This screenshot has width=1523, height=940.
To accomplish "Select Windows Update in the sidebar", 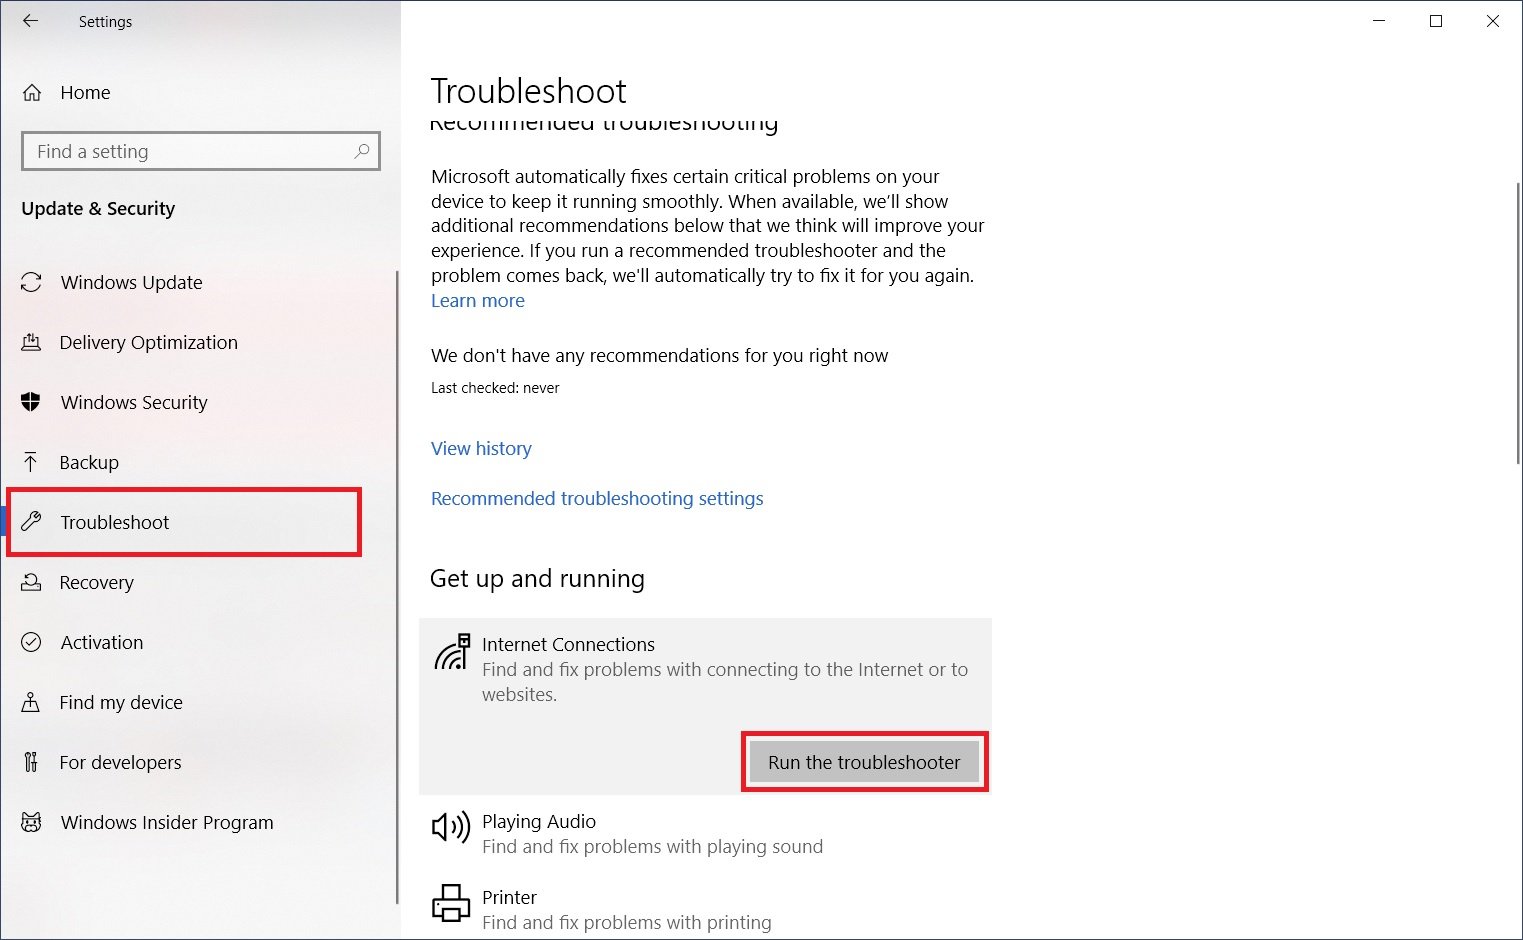I will tap(131, 282).
